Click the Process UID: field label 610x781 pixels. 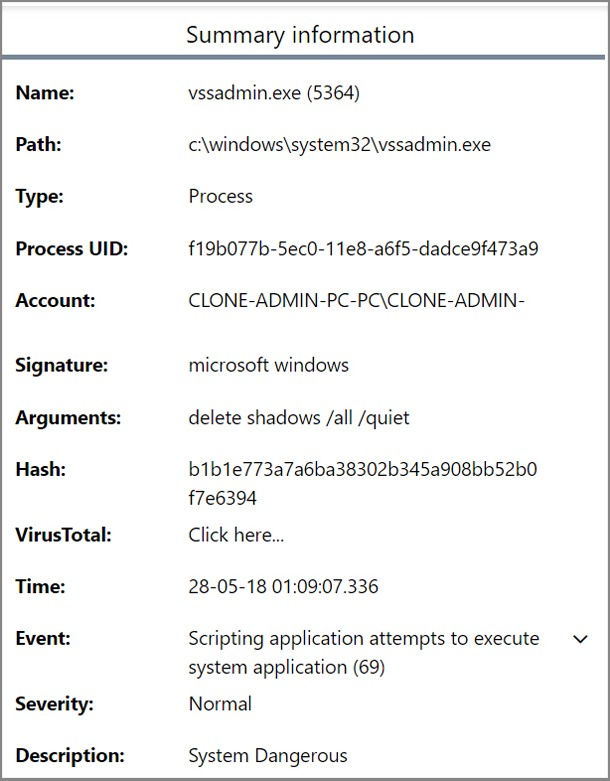point(72,249)
